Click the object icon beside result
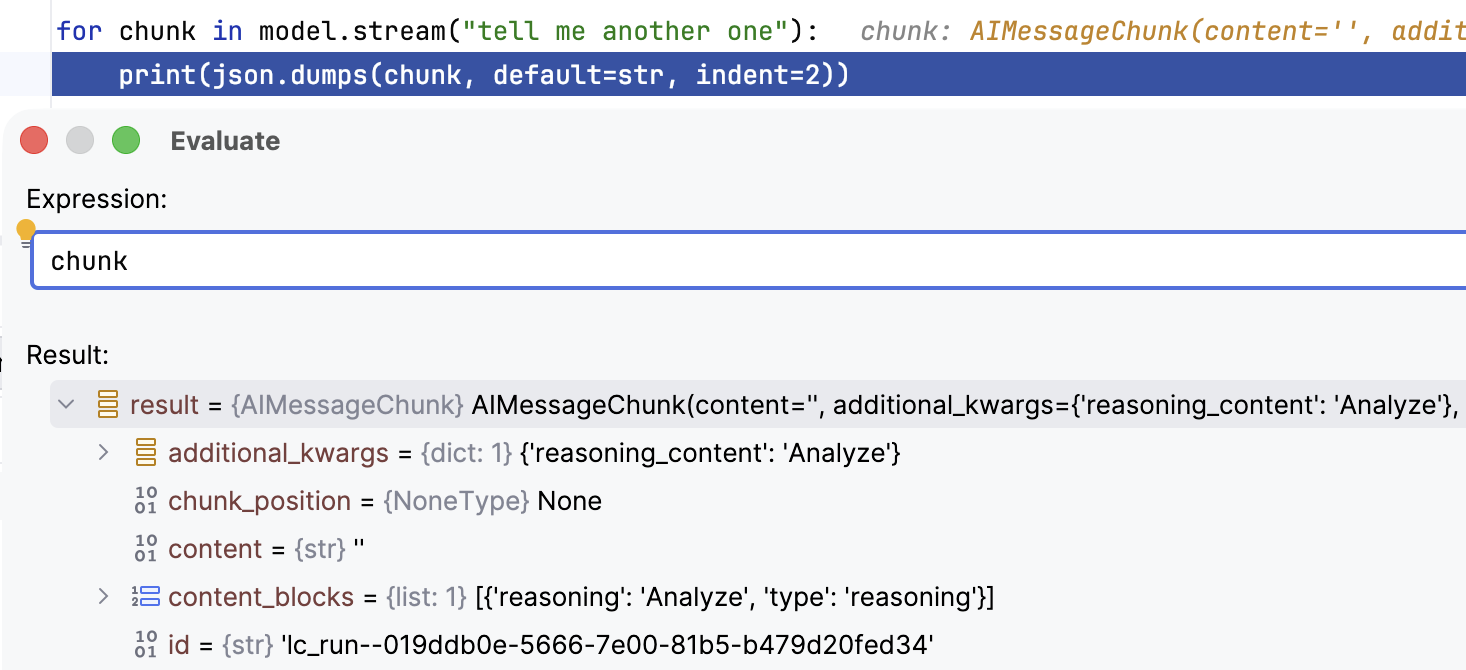 click(x=107, y=405)
